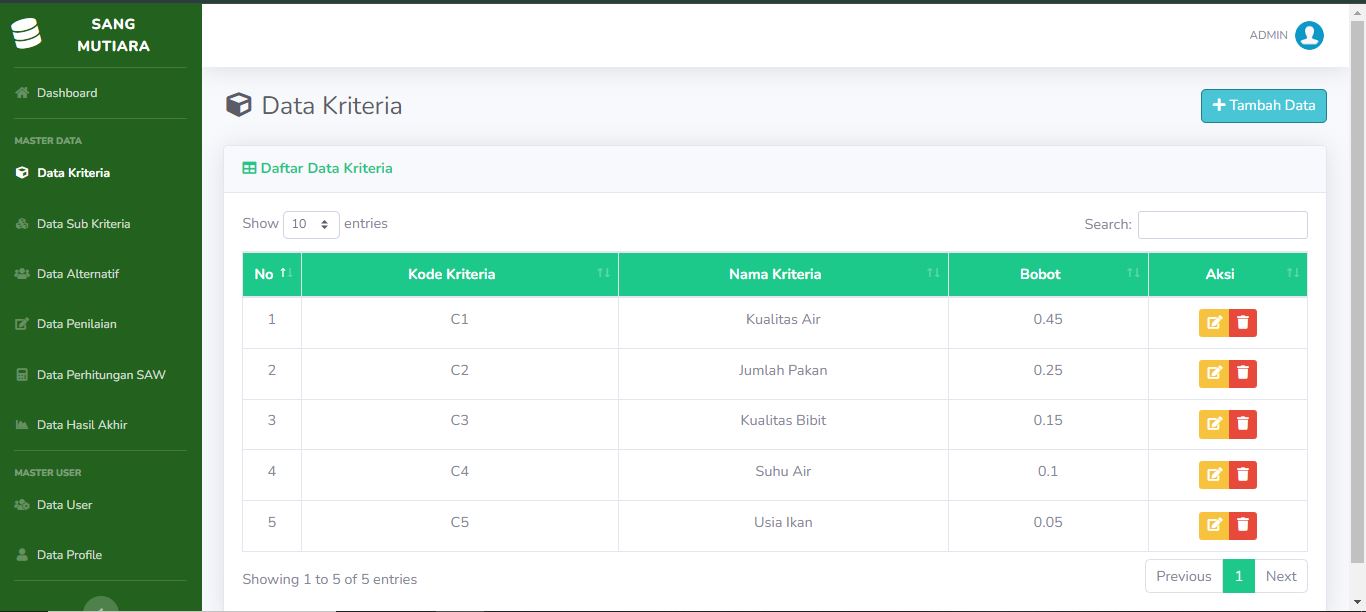Screen dimensions: 1366x612
Task: Open the Dashboard menu item
Action: click(x=67, y=93)
